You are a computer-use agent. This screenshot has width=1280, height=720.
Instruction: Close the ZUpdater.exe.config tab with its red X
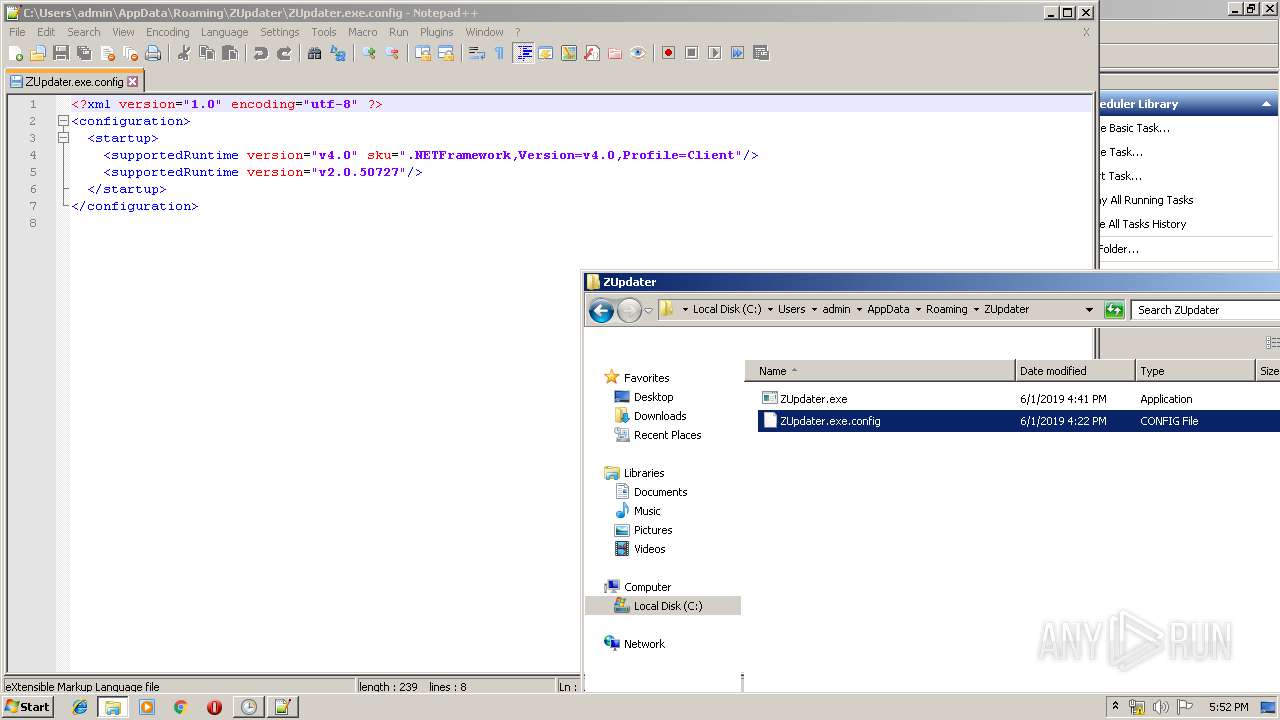coord(133,82)
